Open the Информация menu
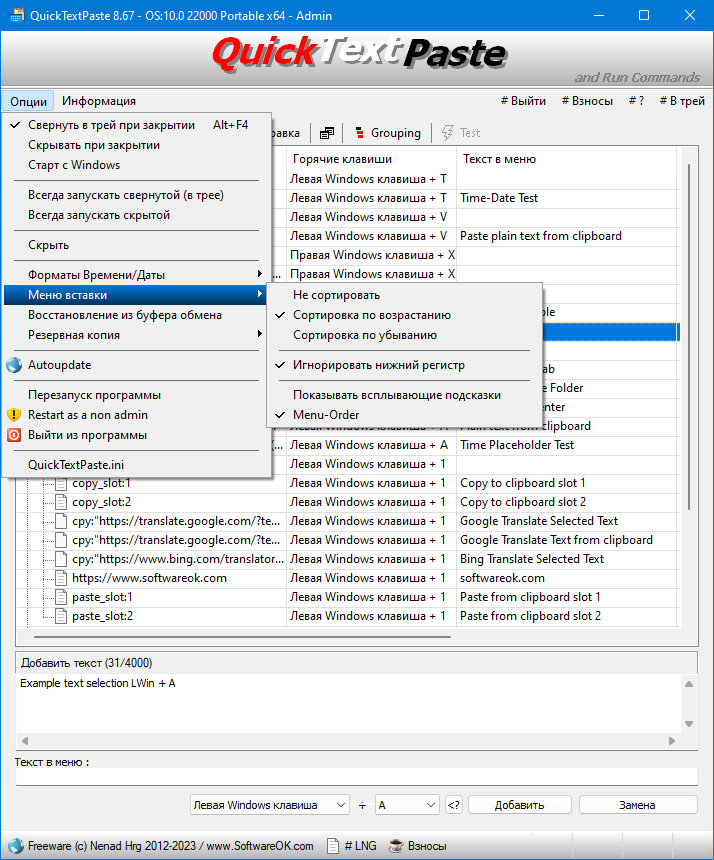The image size is (714, 860). (99, 101)
